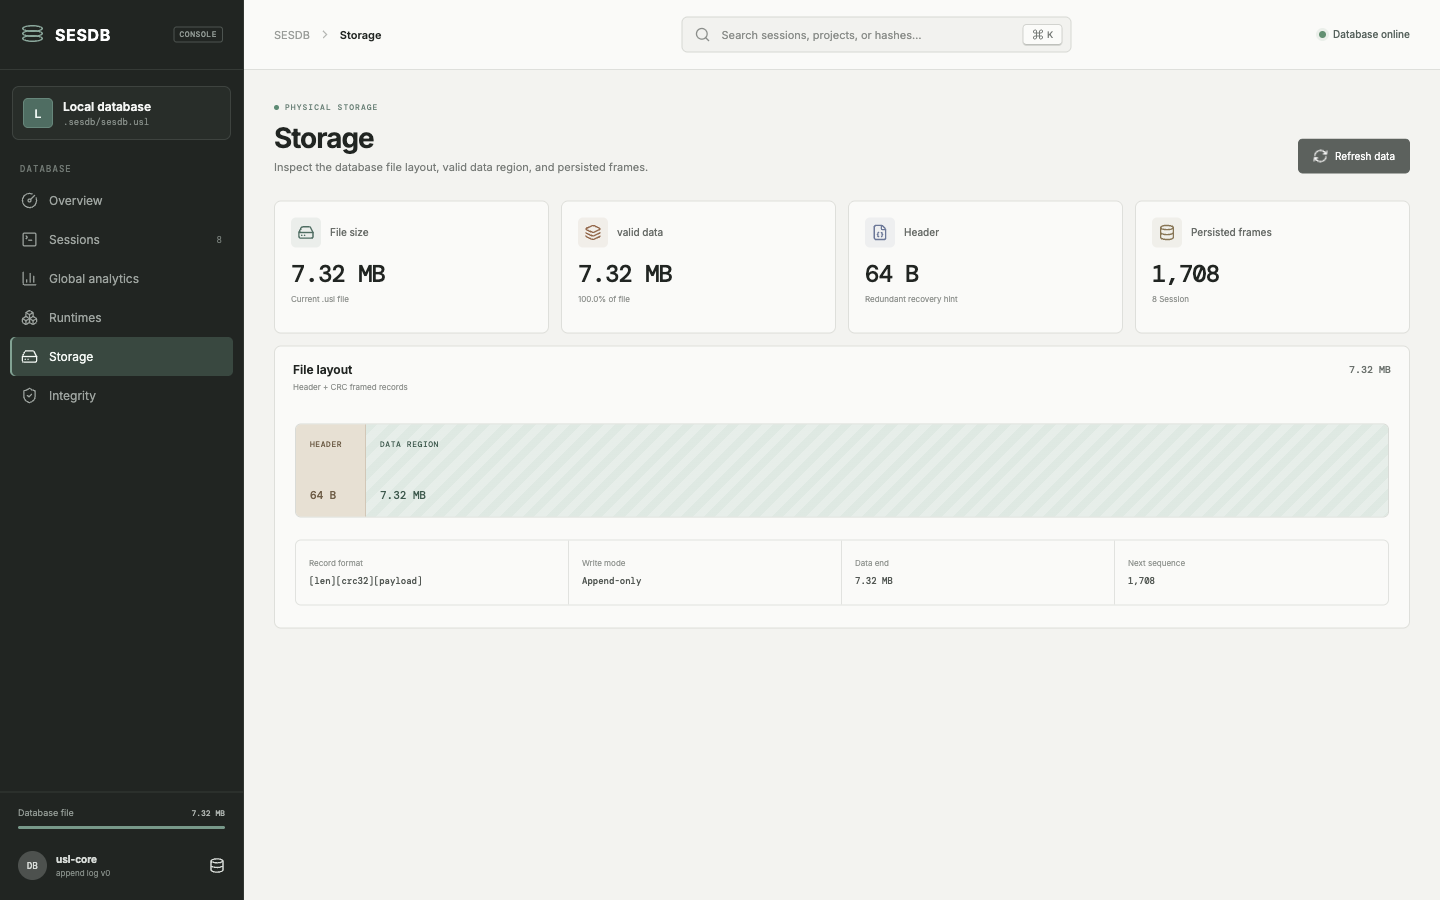Click the CONSOLE badge
1440x900 pixels.
pyautogui.click(x=198, y=34)
